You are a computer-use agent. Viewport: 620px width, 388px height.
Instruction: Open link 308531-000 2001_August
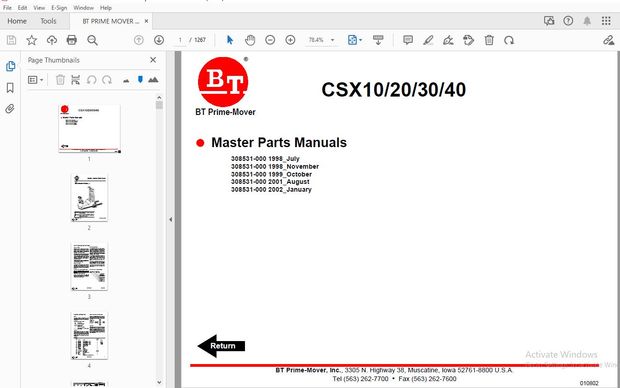[270, 182]
